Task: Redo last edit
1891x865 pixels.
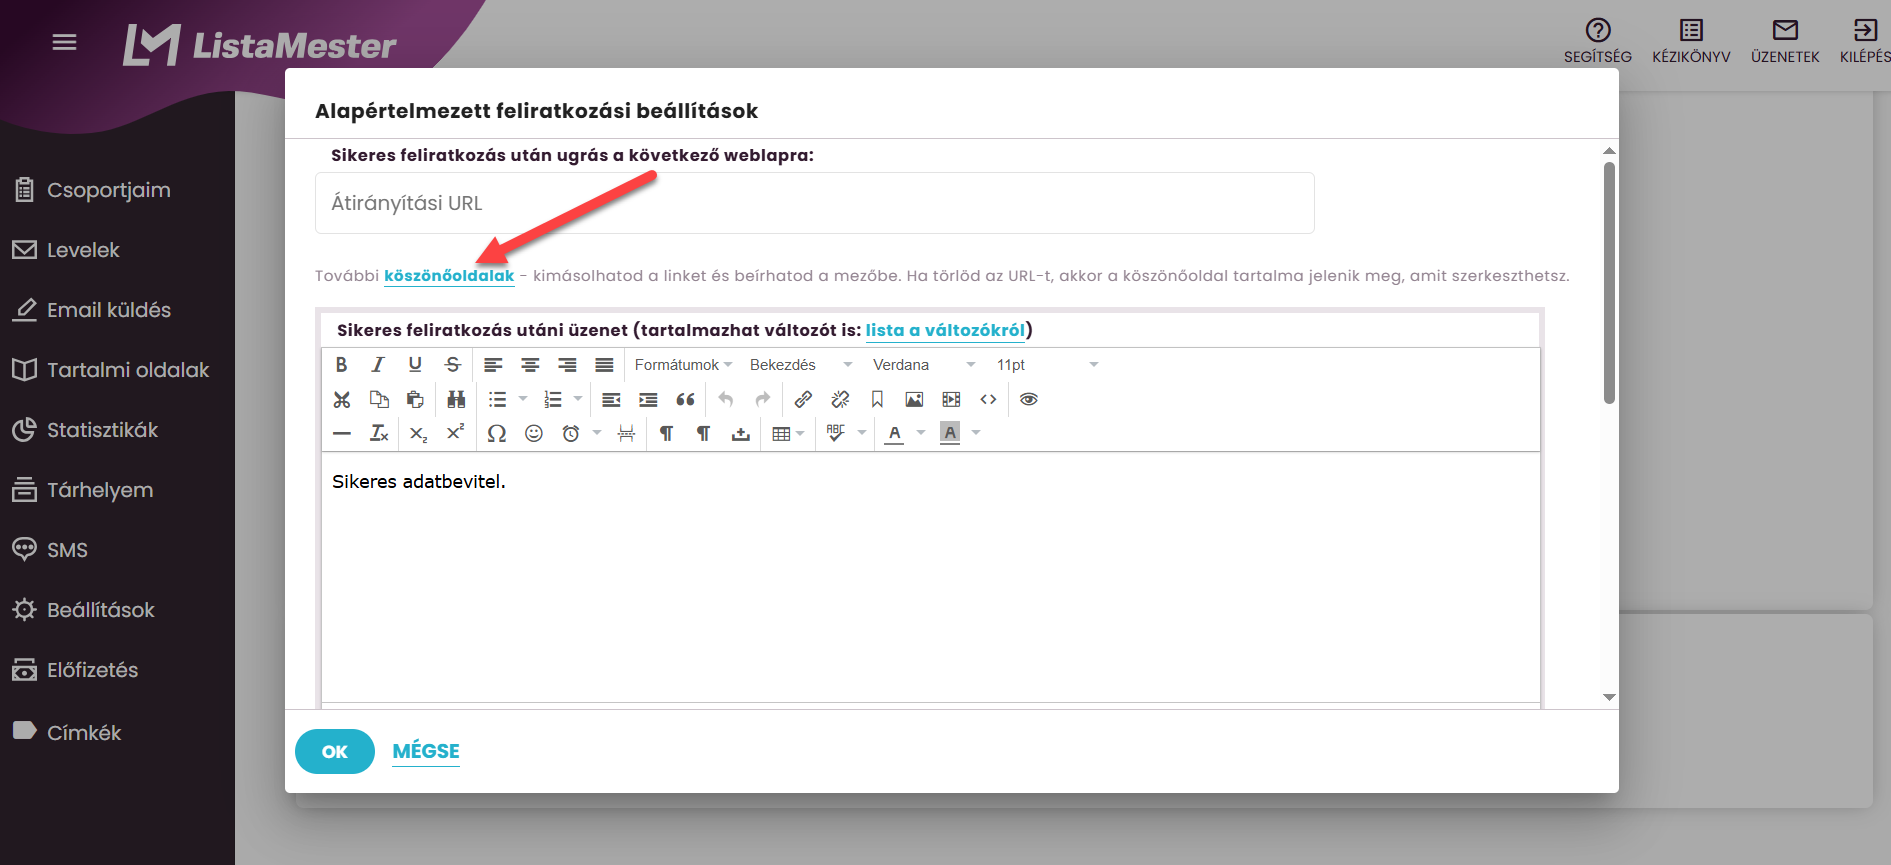Action: coord(763,399)
